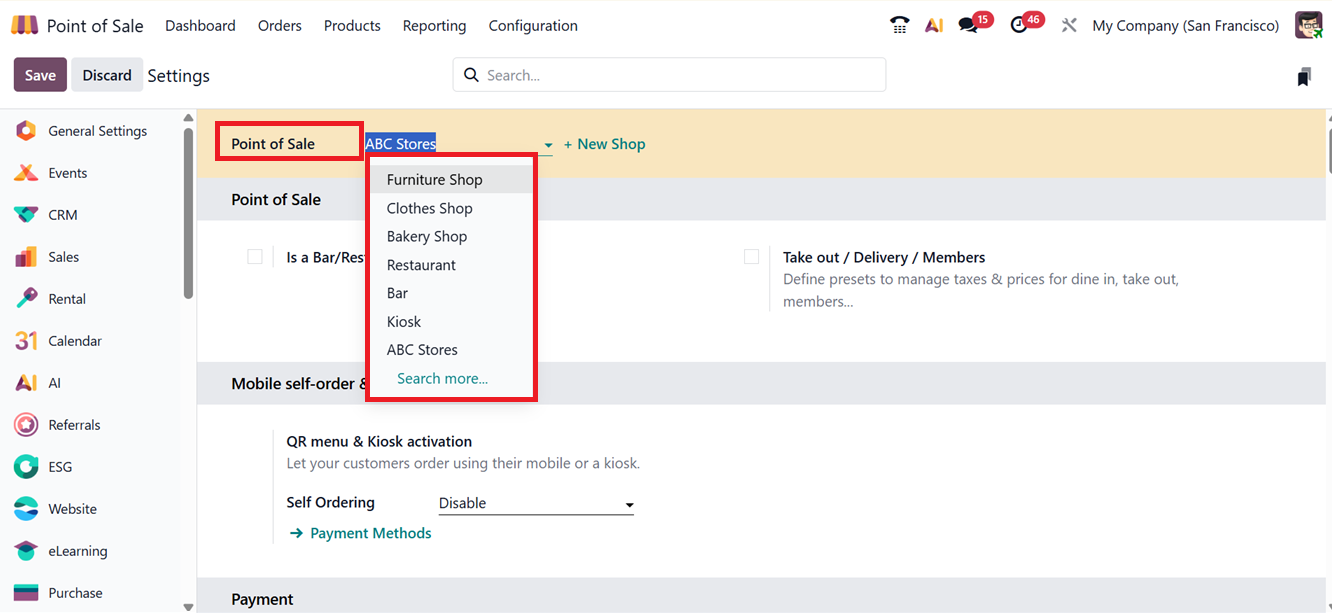
Task: Select Bakery Shop from the dropdown list
Action: point(427,237)
